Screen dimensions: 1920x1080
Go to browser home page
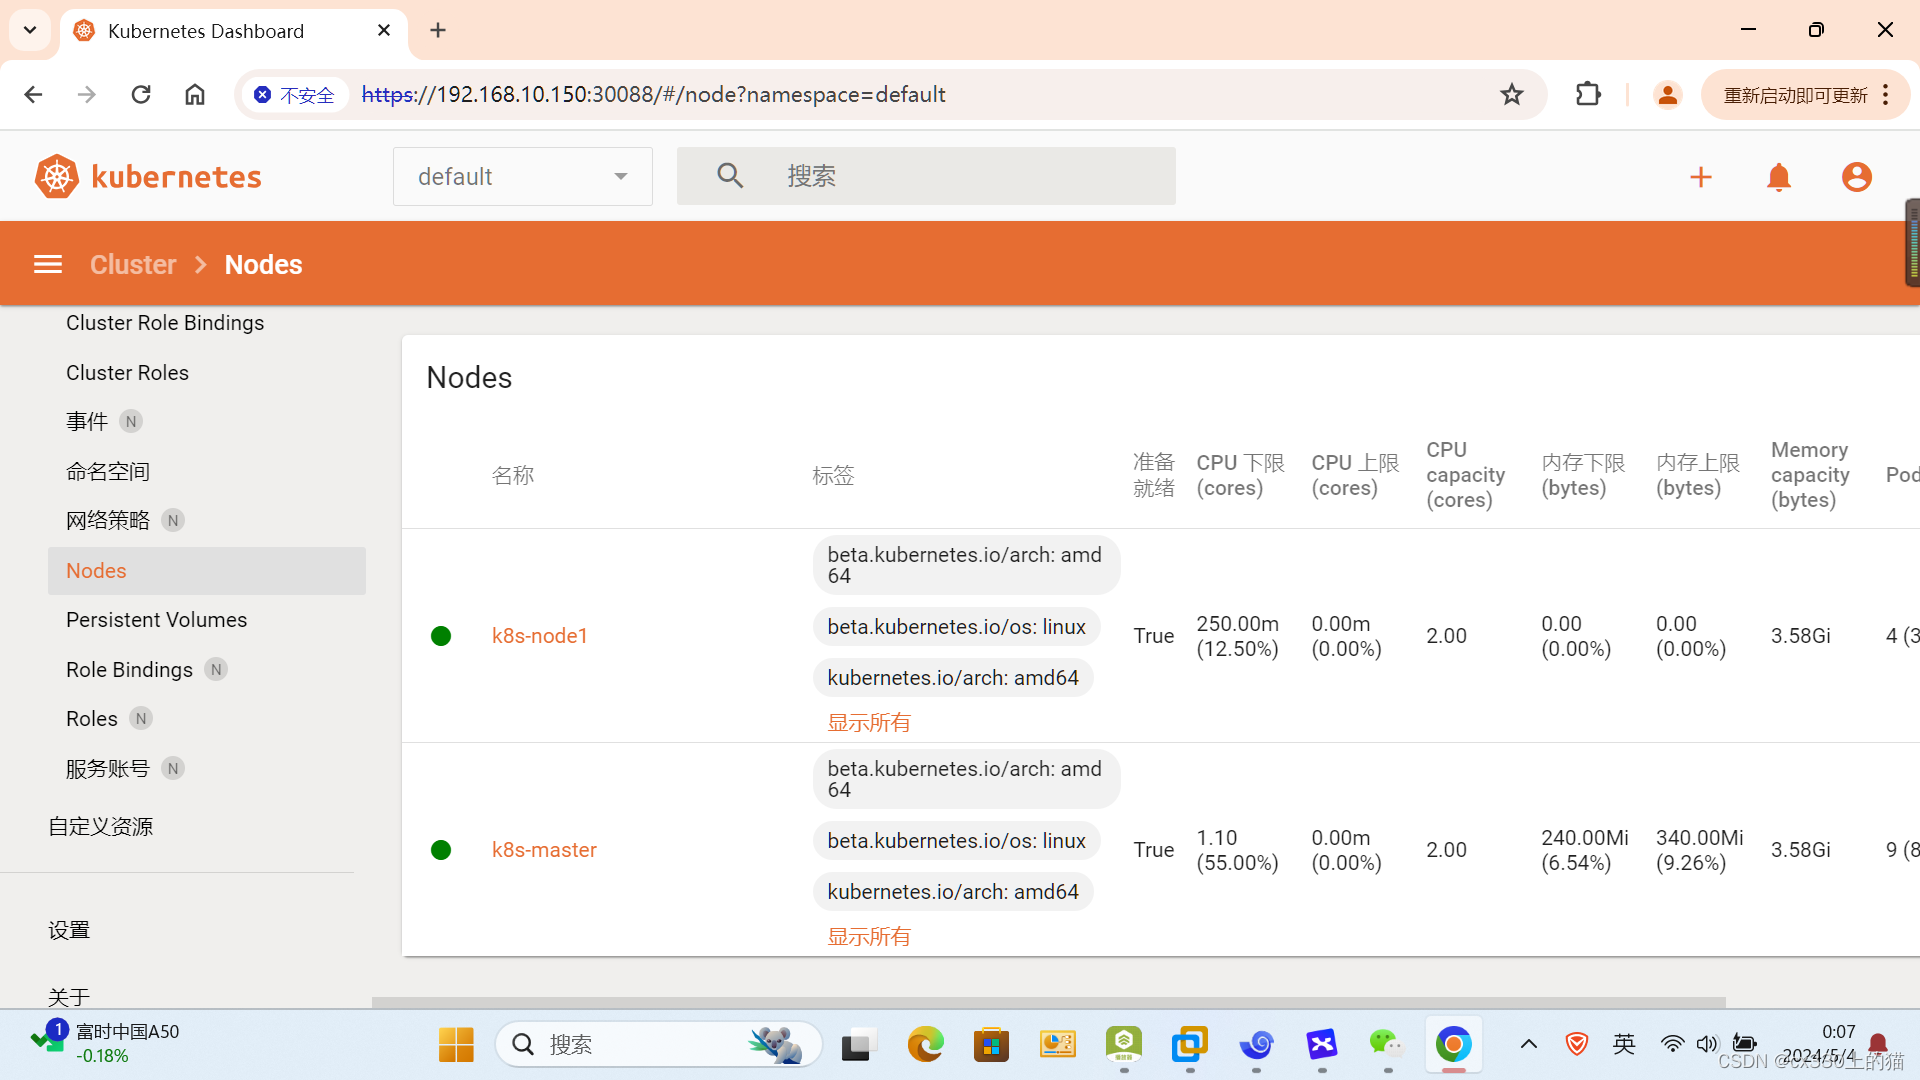195,95
